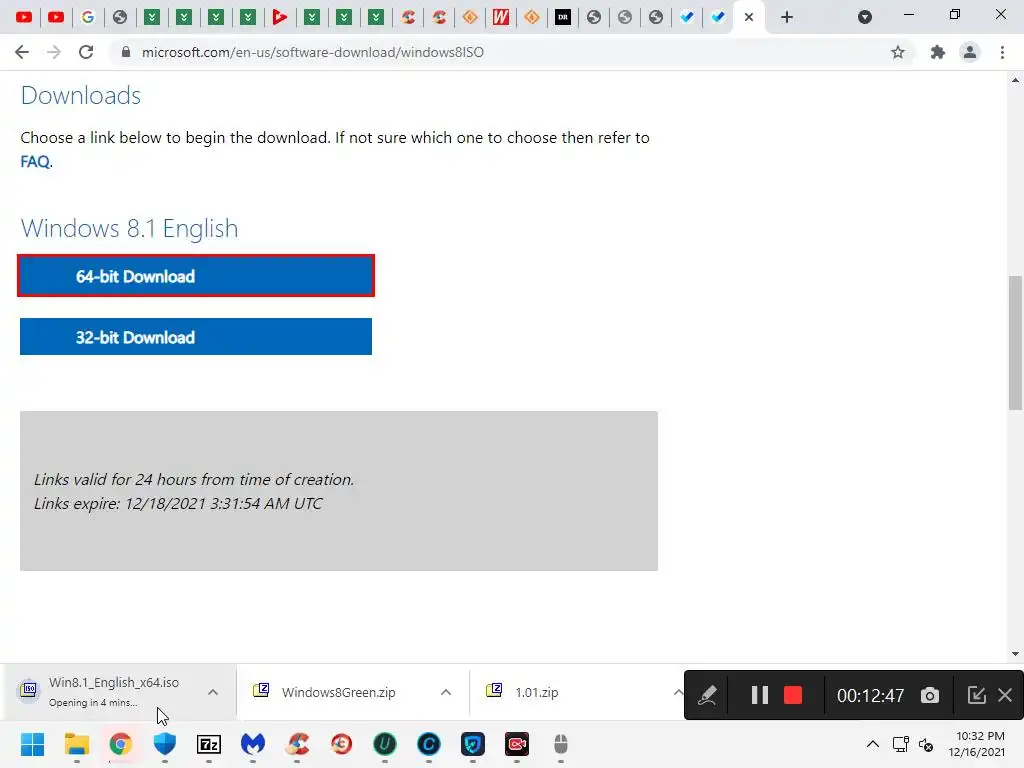Switch to the black DR icon tab
1024x768 pixels.
point(563,17)
